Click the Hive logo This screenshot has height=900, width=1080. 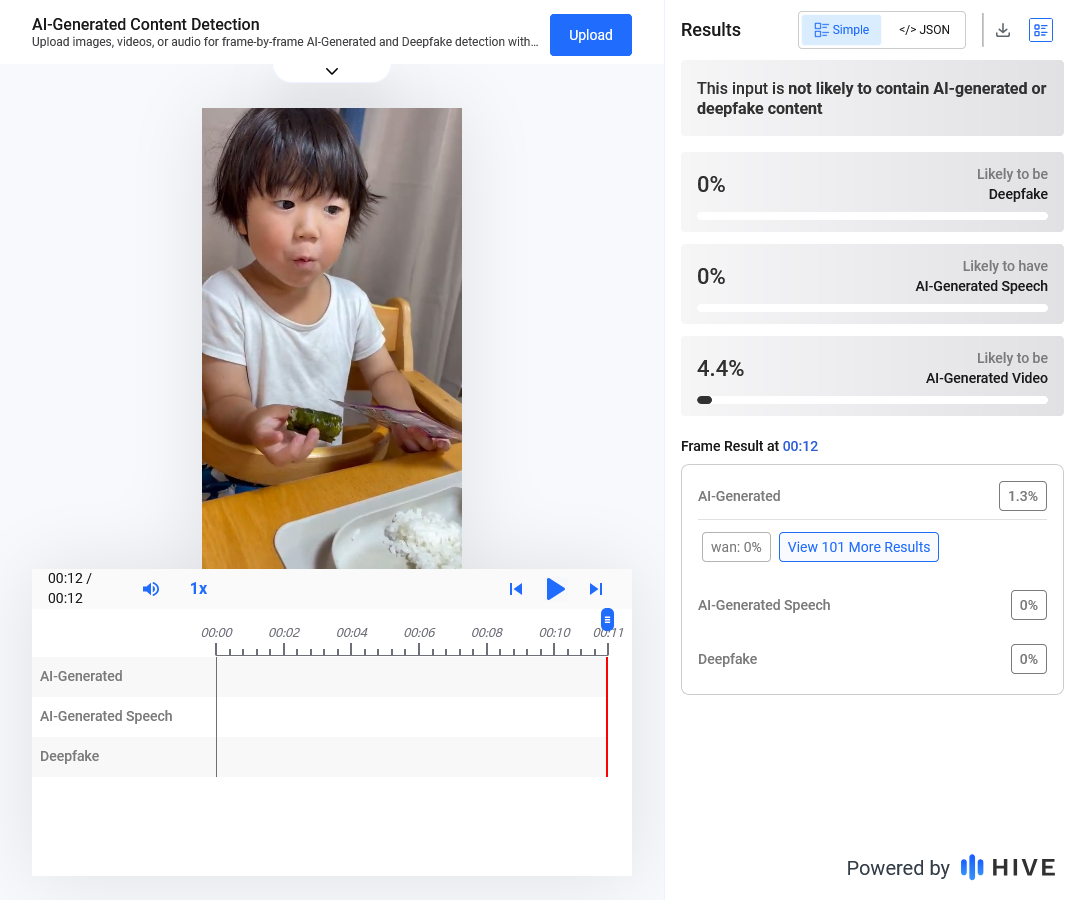coord(1008,868)
